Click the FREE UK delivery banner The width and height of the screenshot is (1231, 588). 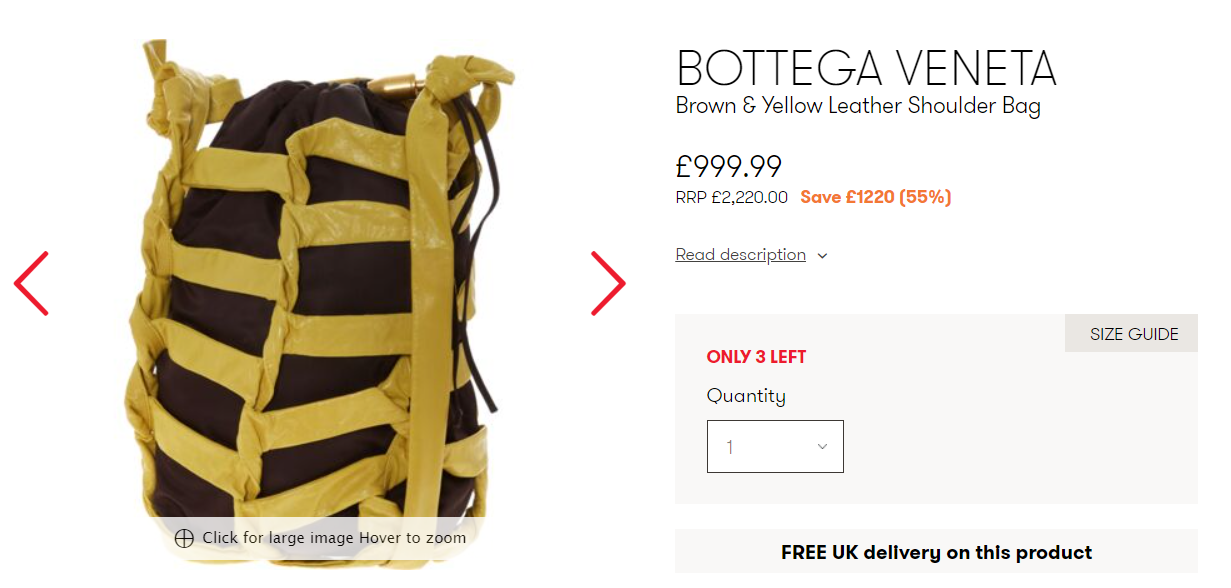tap(936, 552)
